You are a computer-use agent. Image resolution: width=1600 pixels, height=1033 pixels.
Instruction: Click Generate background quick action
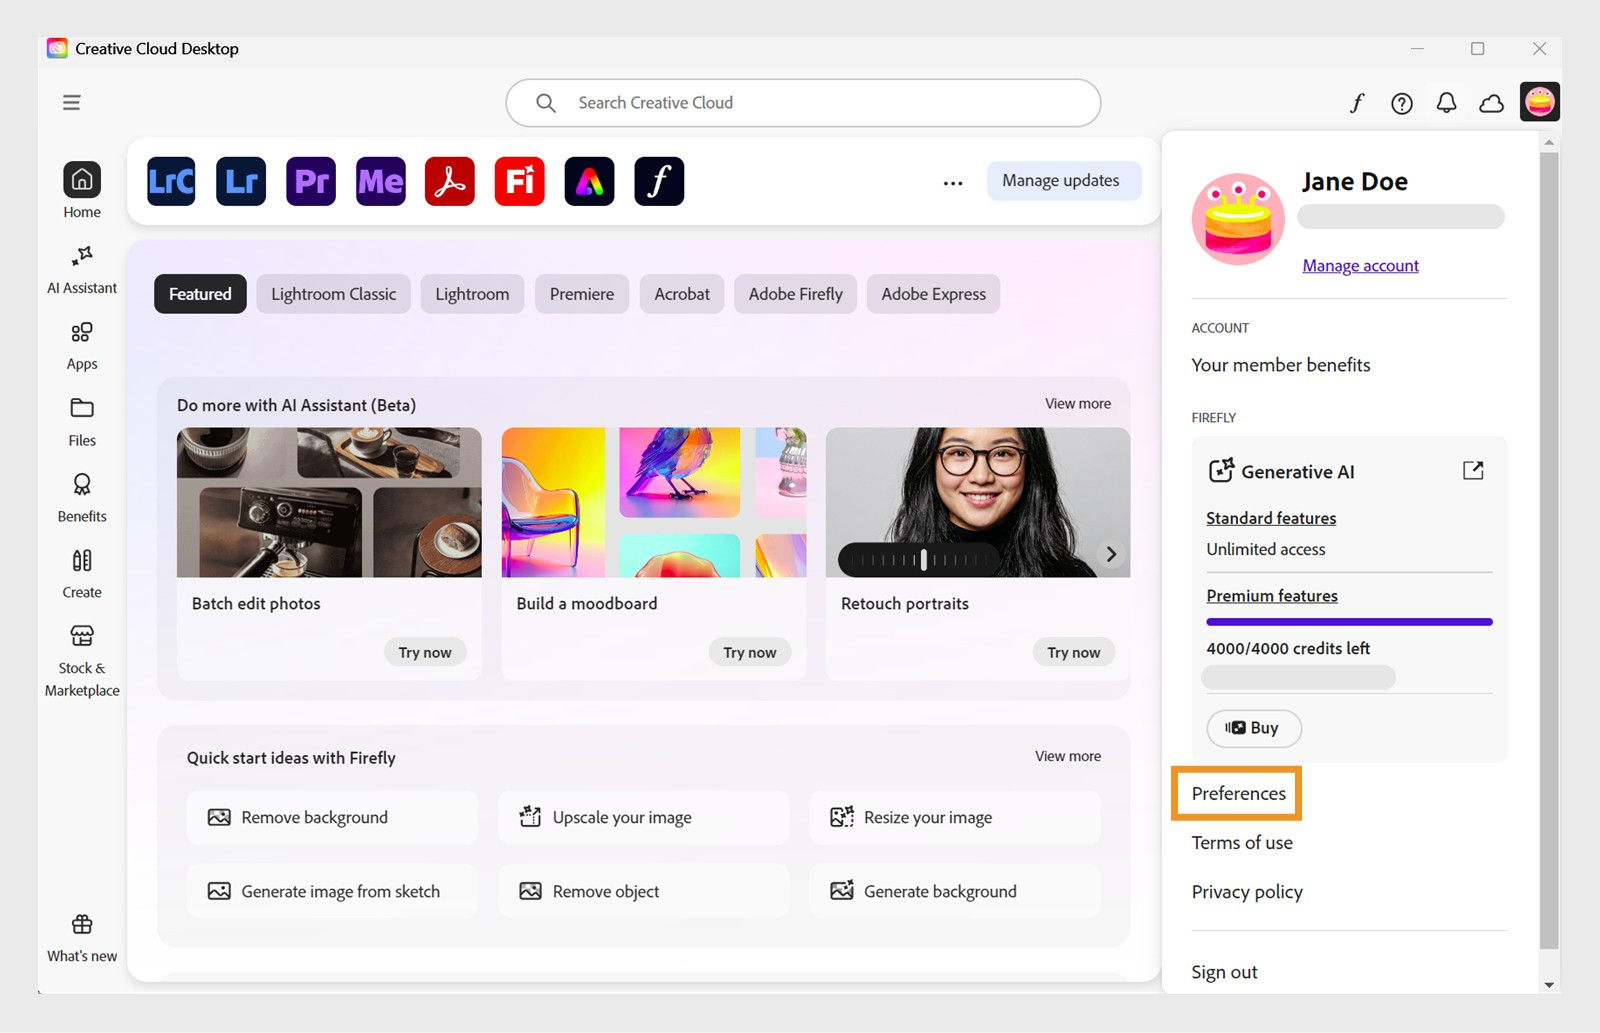click(x=955, y=891)
